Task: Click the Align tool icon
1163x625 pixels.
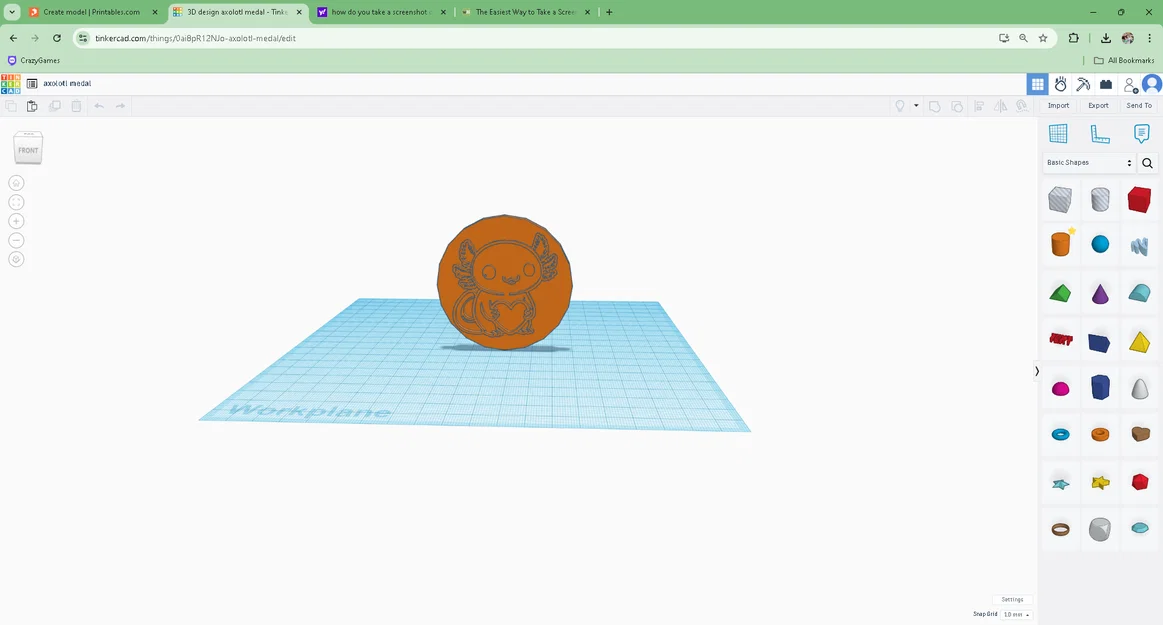Action: pyautogui.click(x=978, y=106)
